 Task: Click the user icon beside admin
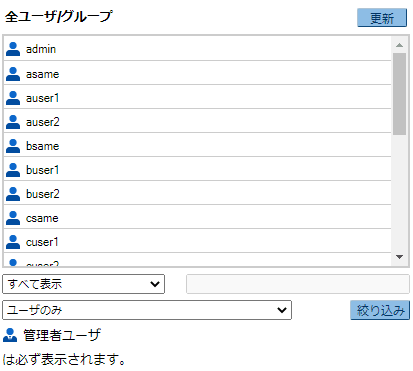point(13,49)
